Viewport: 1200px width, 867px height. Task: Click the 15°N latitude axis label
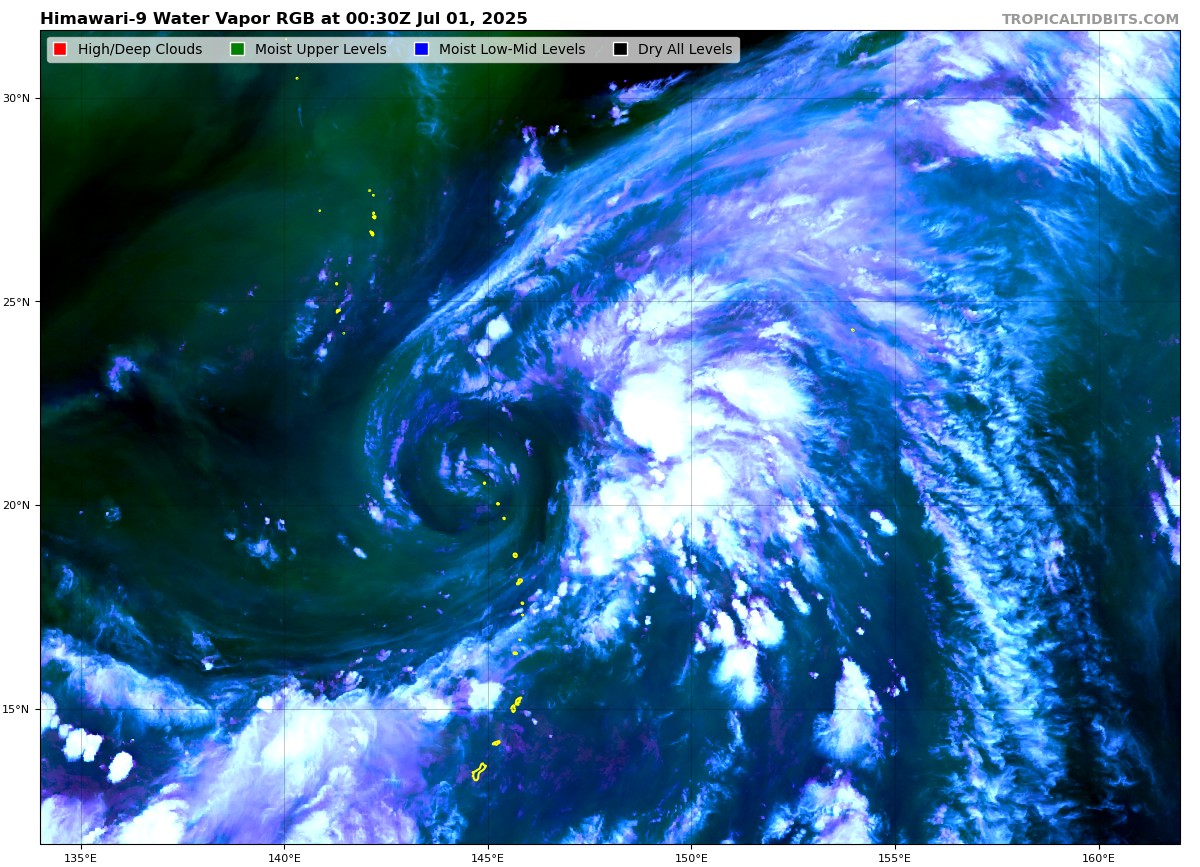tap(16, 709)
